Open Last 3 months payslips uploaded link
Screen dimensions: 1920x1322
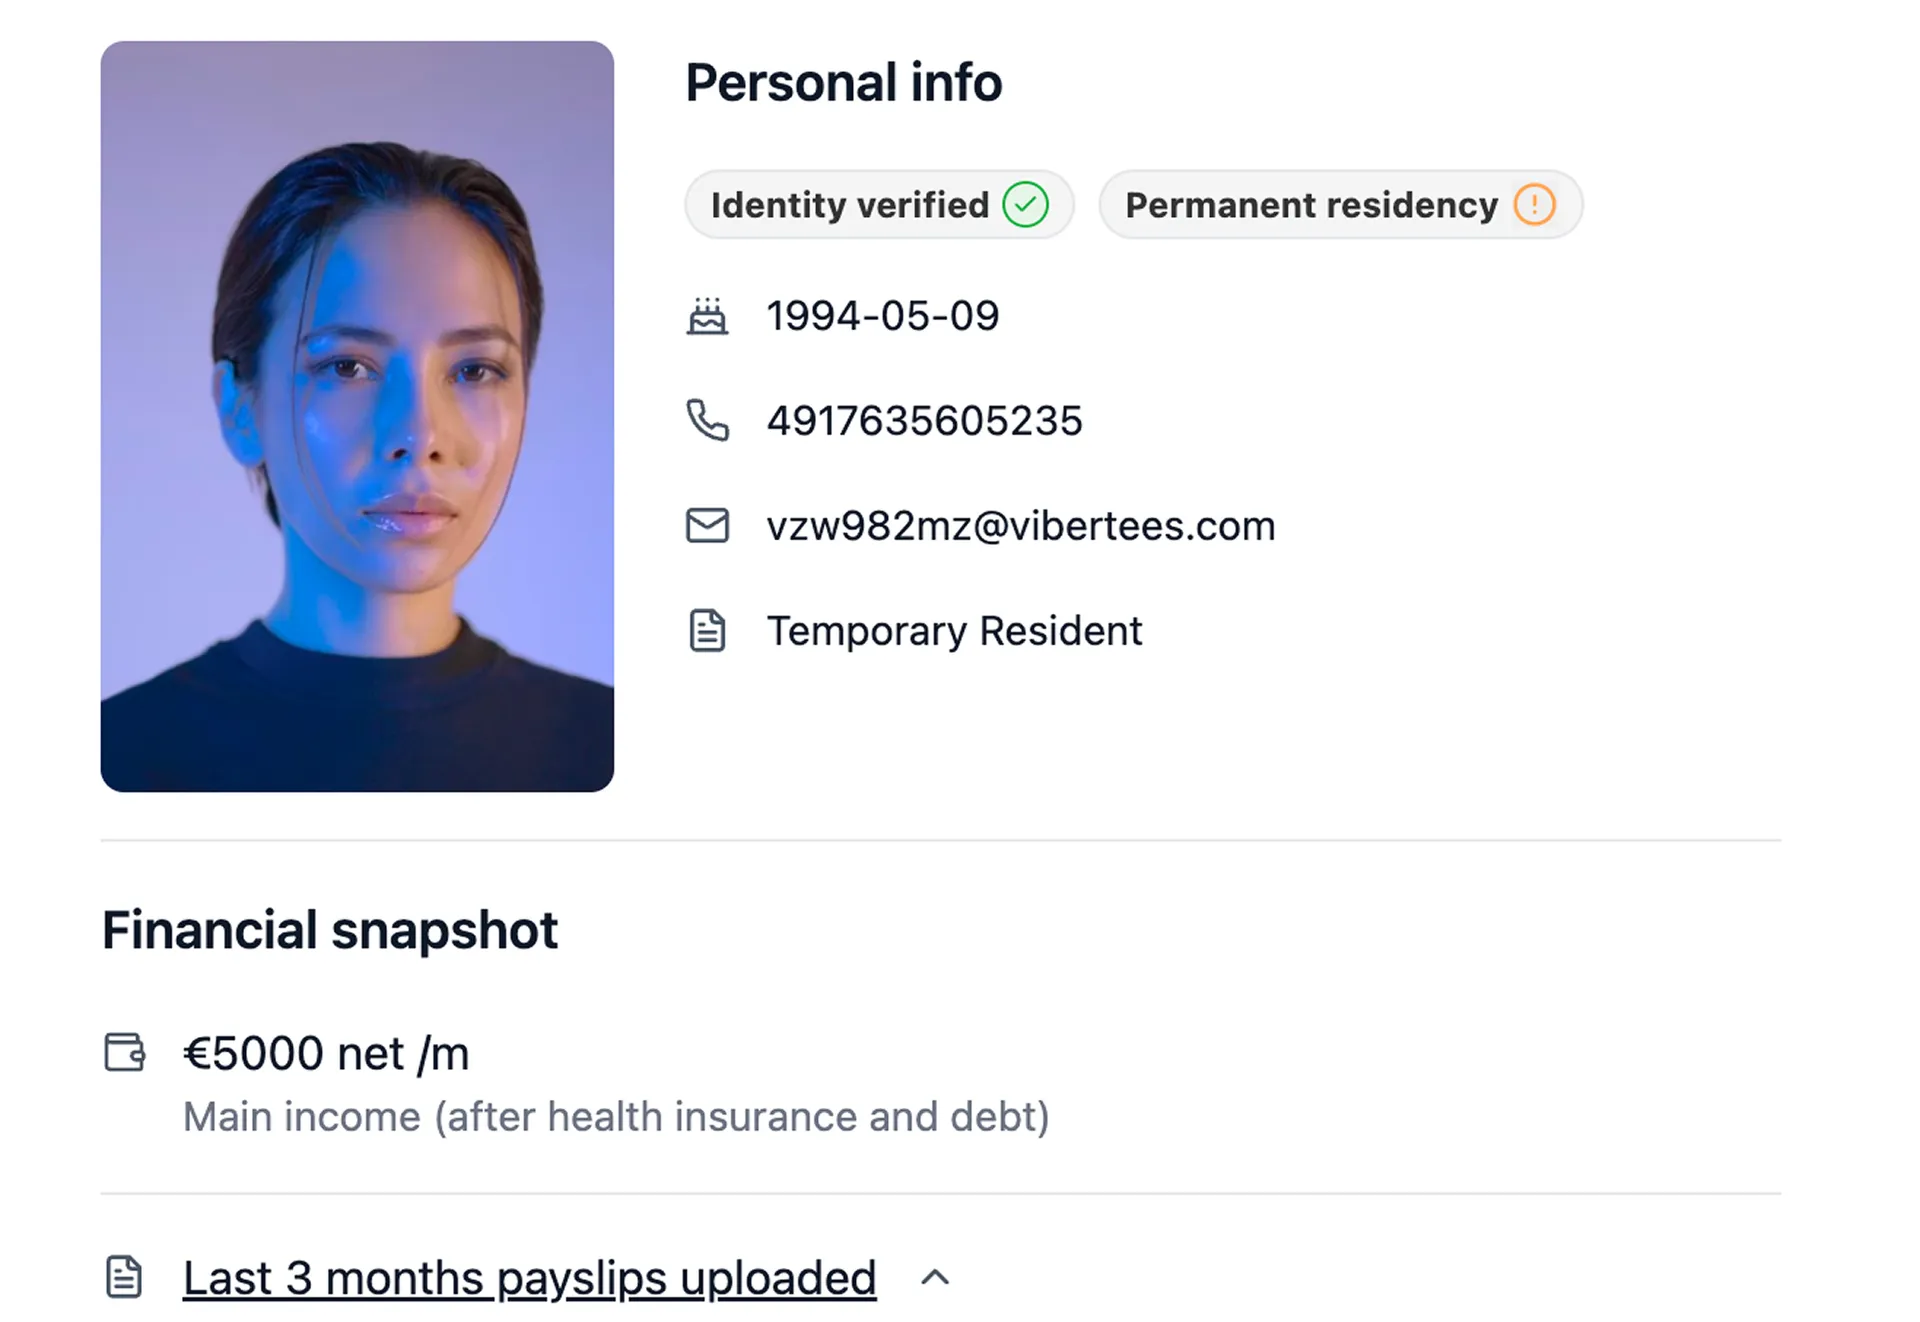(x=529, y=1278)
